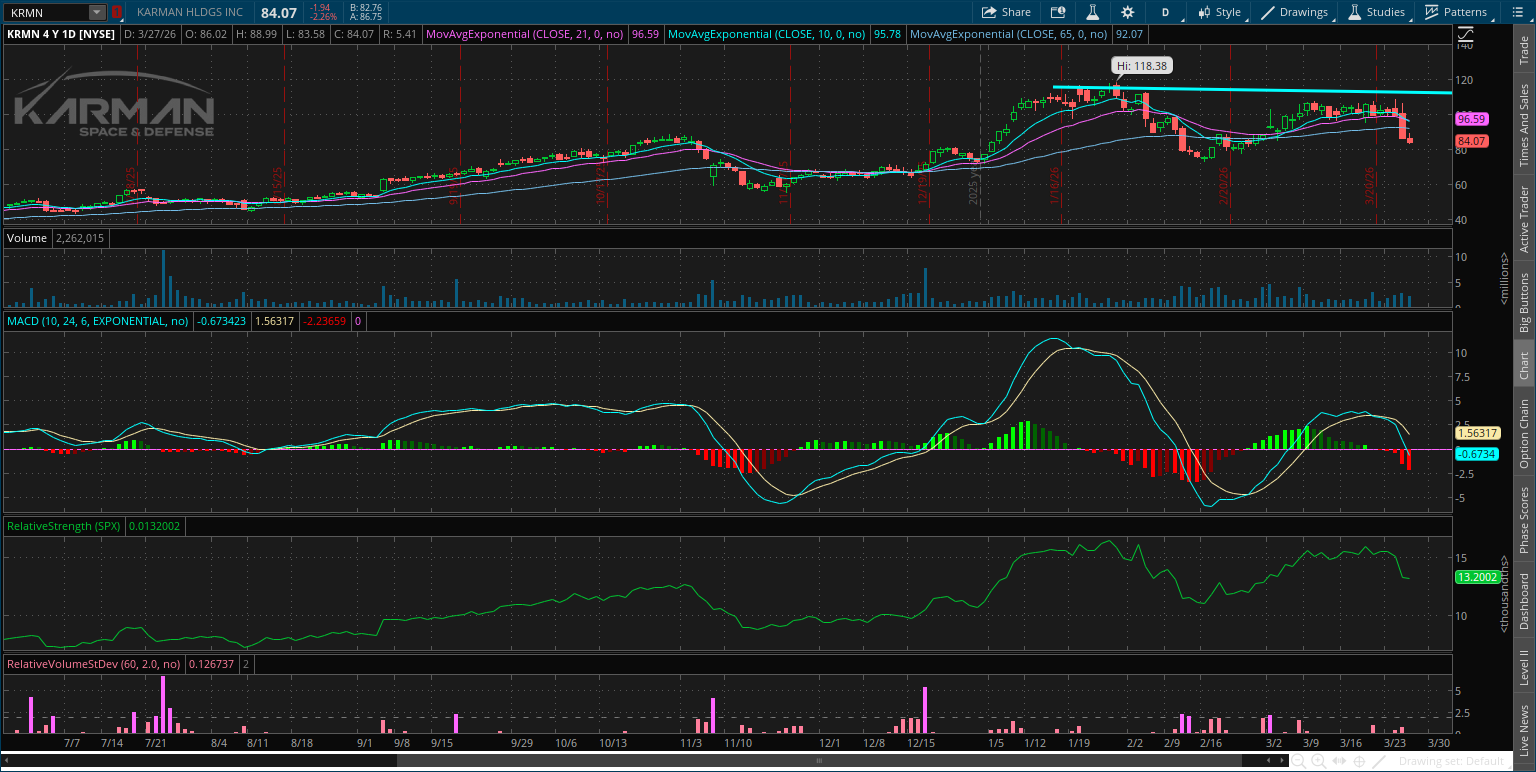
Task: Click the Hi: 118.38 price bubble
Action: pyautogui.click(x=1143, y=65)
